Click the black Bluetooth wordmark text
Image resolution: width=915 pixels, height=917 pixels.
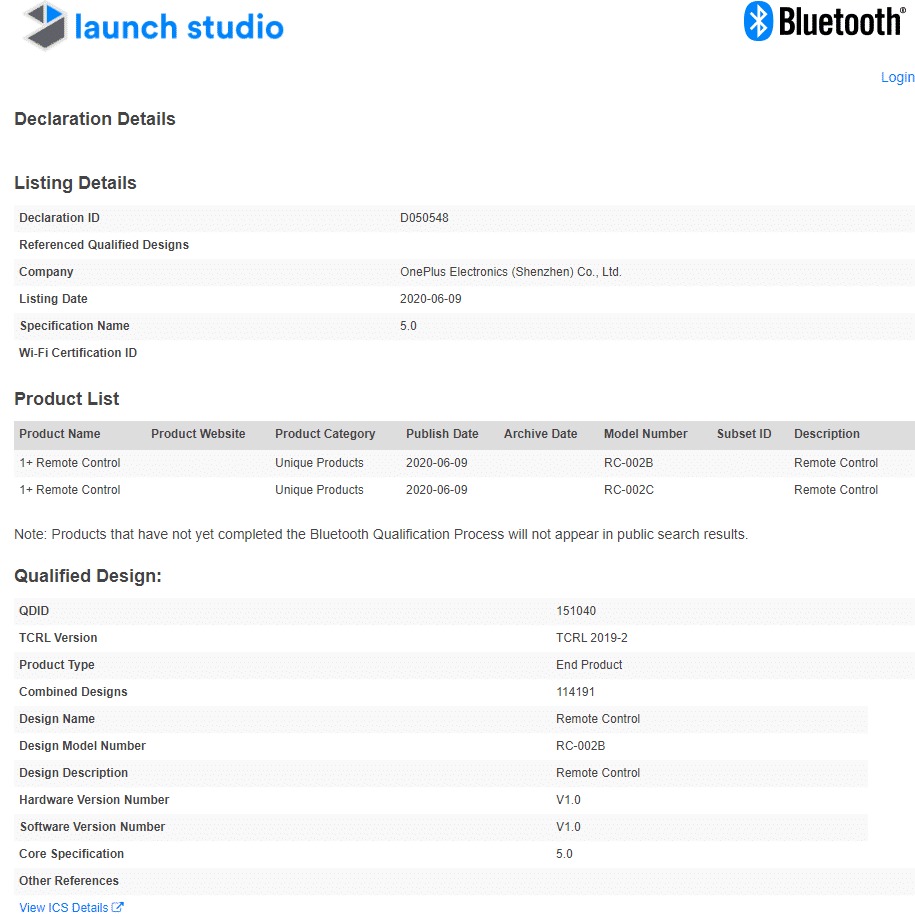840,21
